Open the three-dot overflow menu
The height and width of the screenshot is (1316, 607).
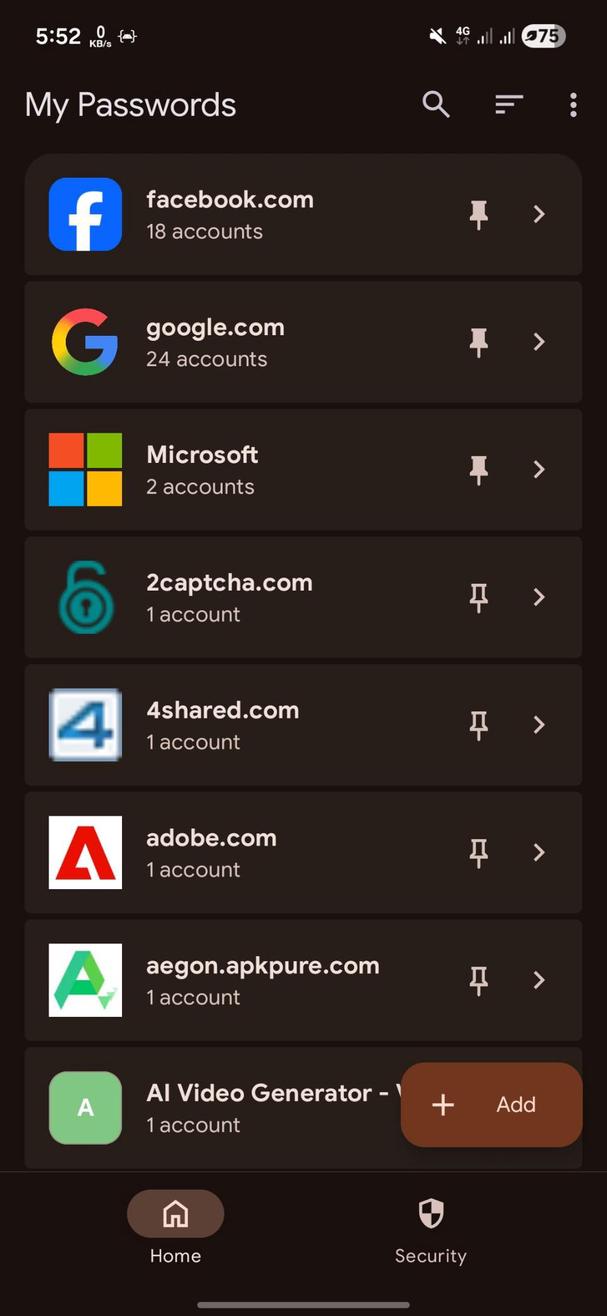click(x=572, y=104)
